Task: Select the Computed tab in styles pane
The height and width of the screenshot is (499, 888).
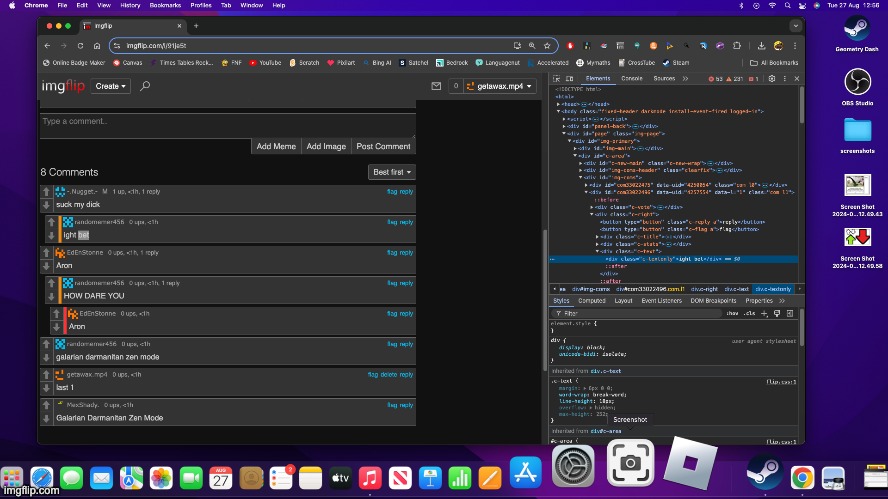Action: (x=592, y=301)
